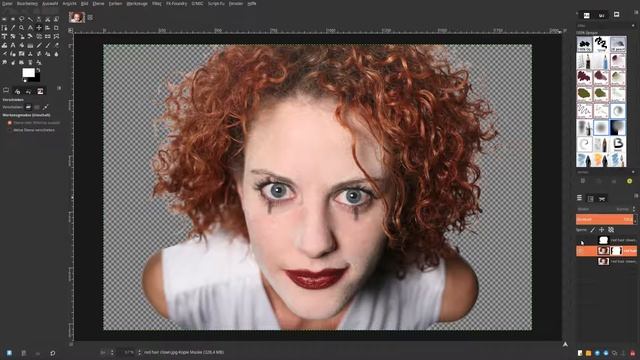Viewport: 640px width, 360px height.
Task: Open the zoom percentage dropdown in the status bar
Action: point(139,352)
